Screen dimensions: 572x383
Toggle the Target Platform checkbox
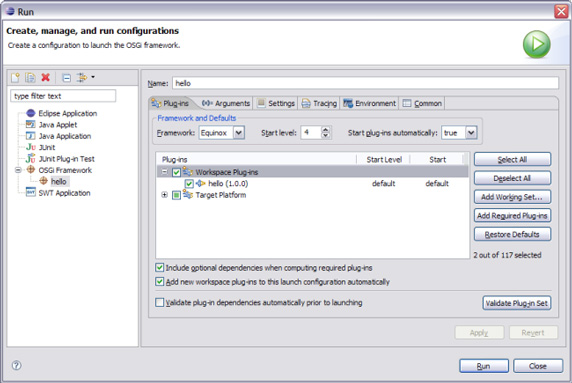pyautogui.click(x=176, y=195)
